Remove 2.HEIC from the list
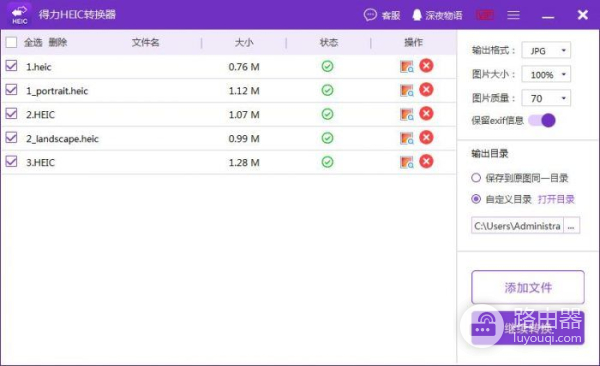This screenshot has width=600, height=366. [x=426, y=114]
